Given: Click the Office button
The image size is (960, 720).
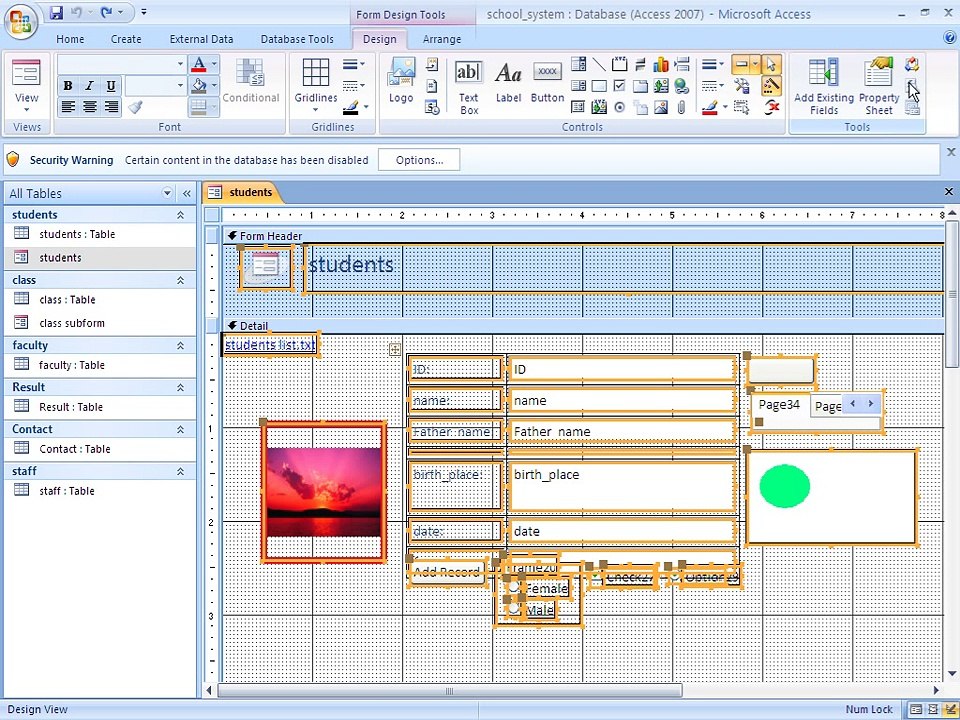Looking at the screenshot, I should [21, 21].
